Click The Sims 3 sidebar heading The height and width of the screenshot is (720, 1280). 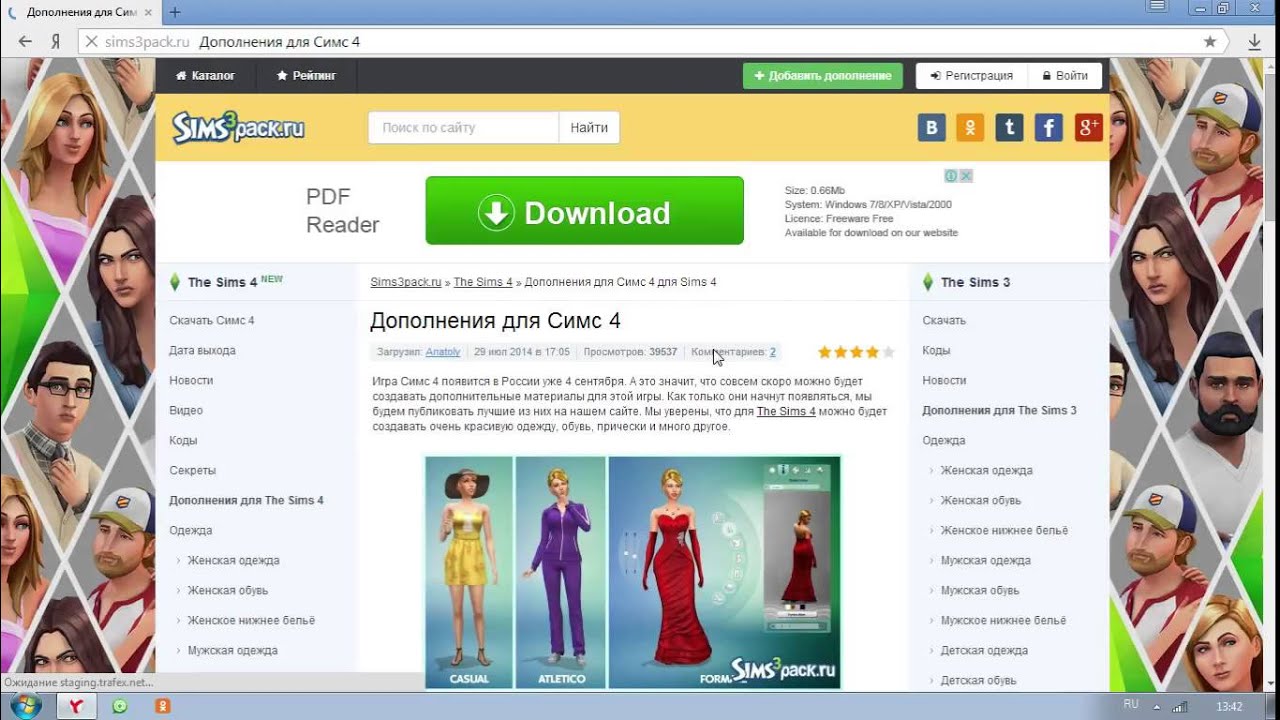pos(975,282)
